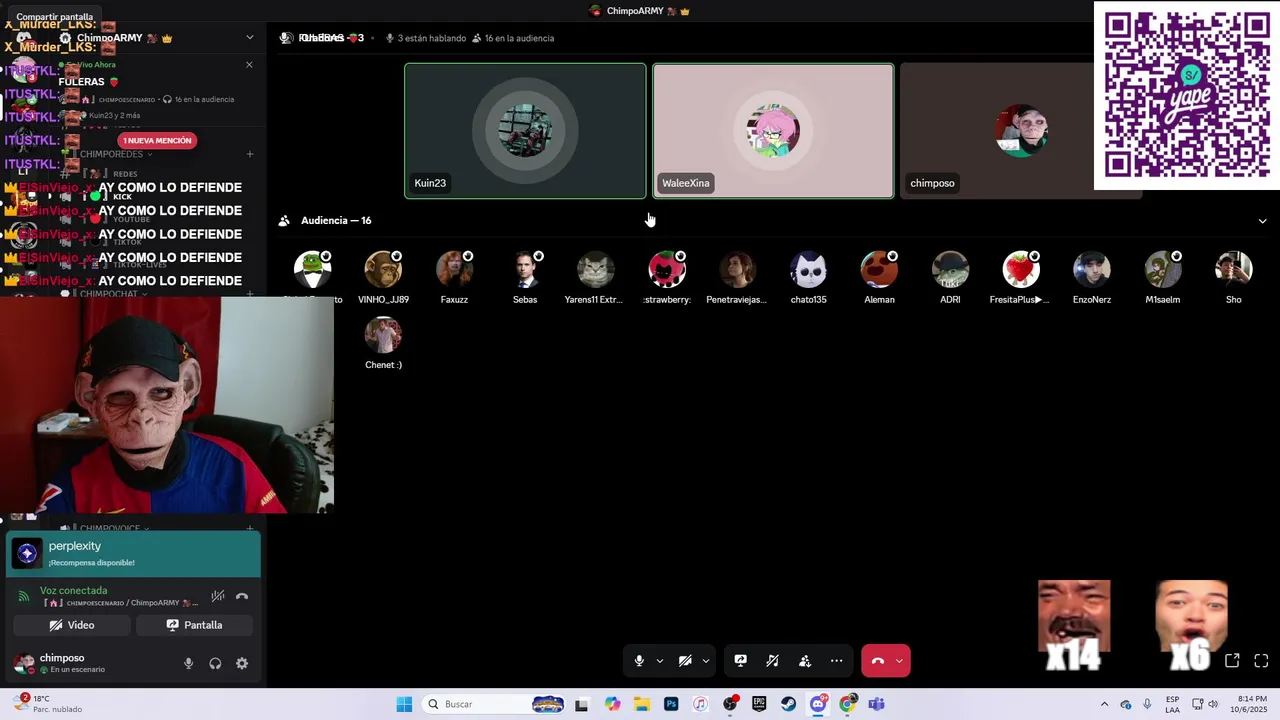This screenshot has height=720, width=1280.
Task: Collapse the CHIMPOREDES channel category
Action: click(x=115, y=154)
